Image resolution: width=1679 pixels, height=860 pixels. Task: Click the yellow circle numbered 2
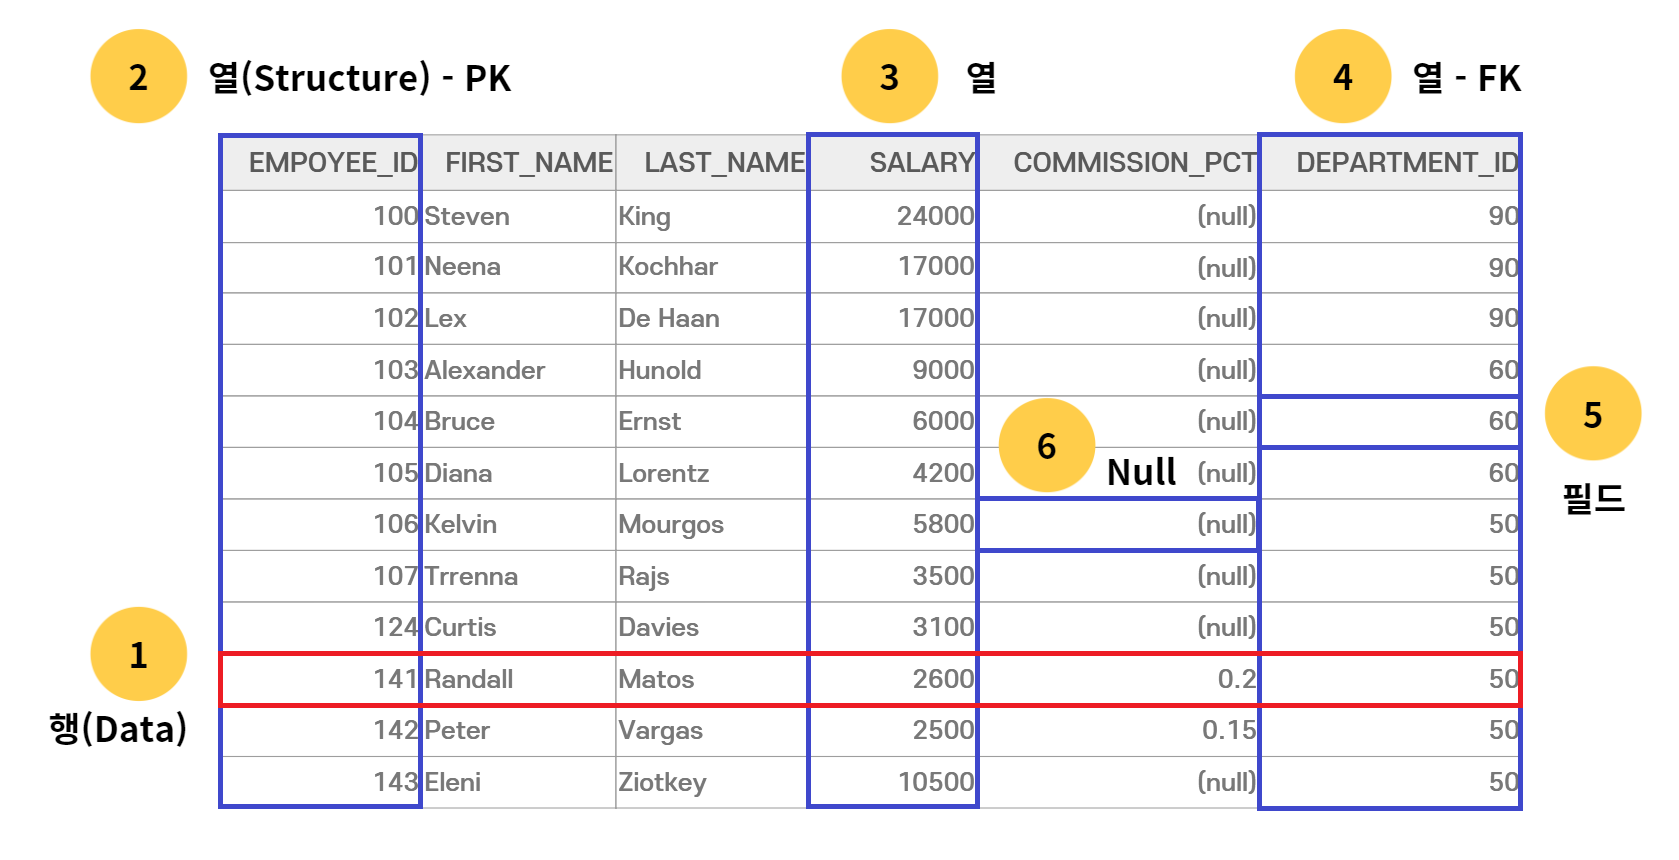(x=138, y=76)
